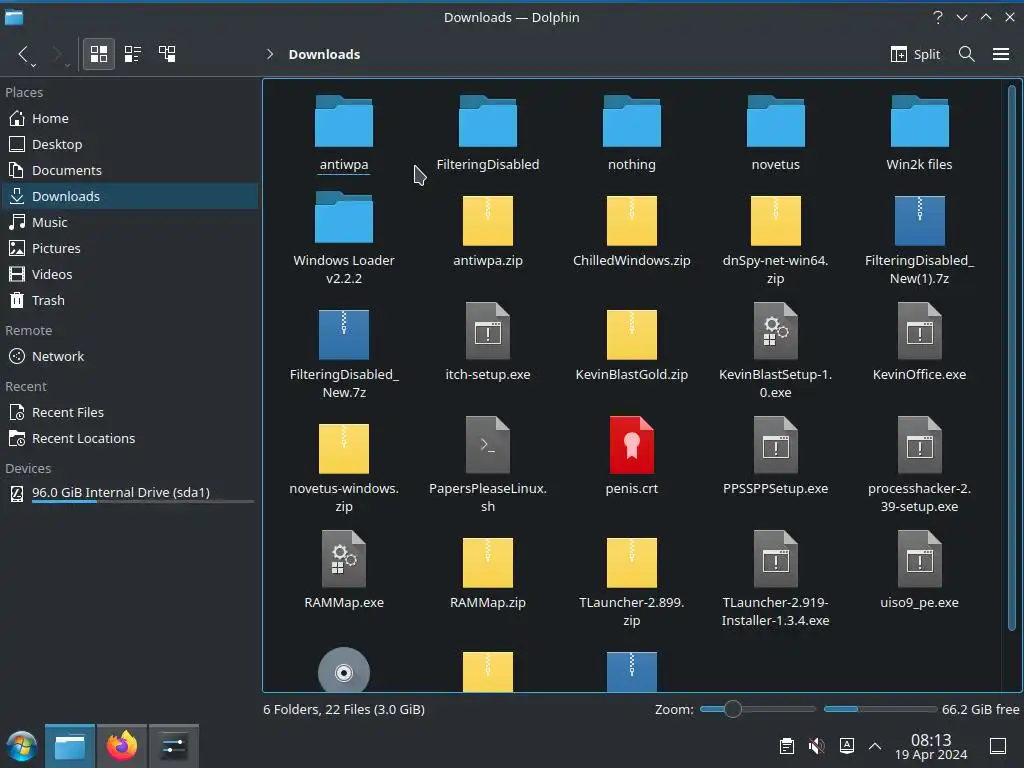The image size is (1024, 768).
Task: Select PapersPleaseLinux.sh script
Action: point(488,465)
